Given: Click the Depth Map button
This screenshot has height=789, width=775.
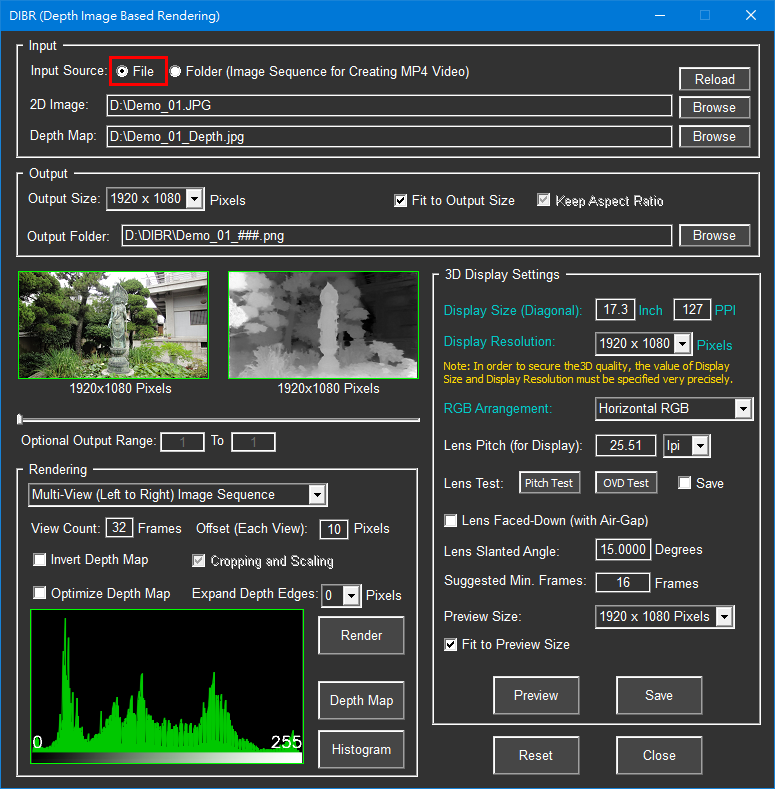Looking at the screenshot, I should pos(361,700).
